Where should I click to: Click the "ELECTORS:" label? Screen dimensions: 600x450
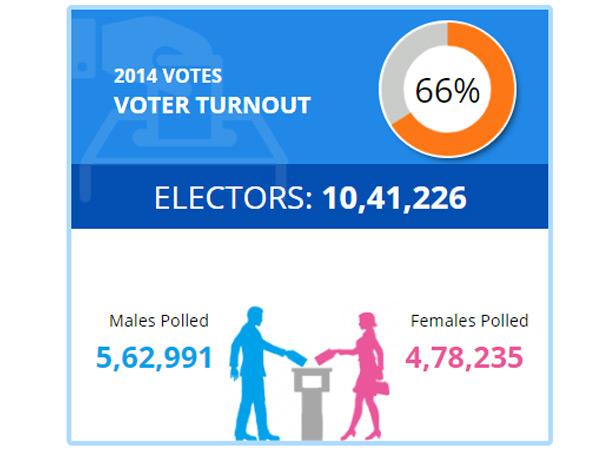coord(234,197)
